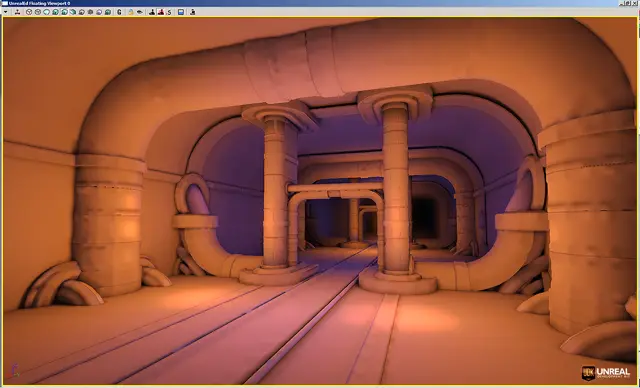Toggle Game View with the G icon
Screen dimensions: 640x388
pyautogui.click(x=119, y=12)
